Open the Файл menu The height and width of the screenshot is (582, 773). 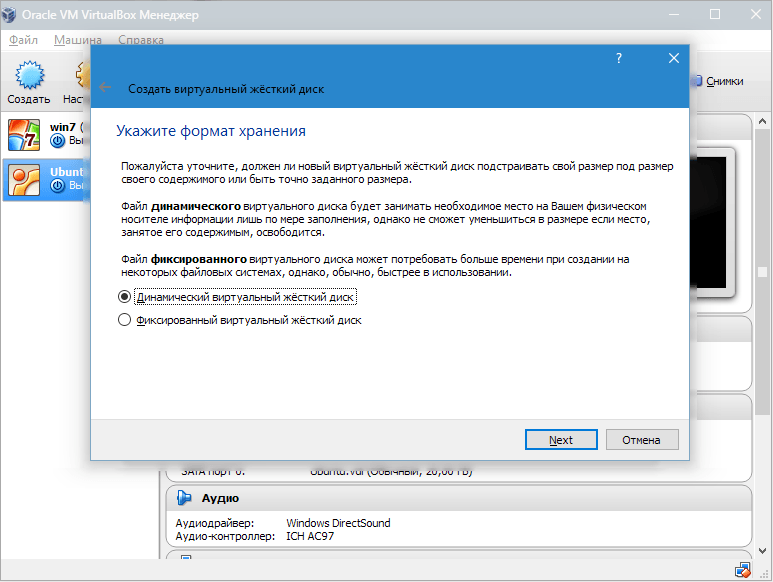click(x=23, y=40)
